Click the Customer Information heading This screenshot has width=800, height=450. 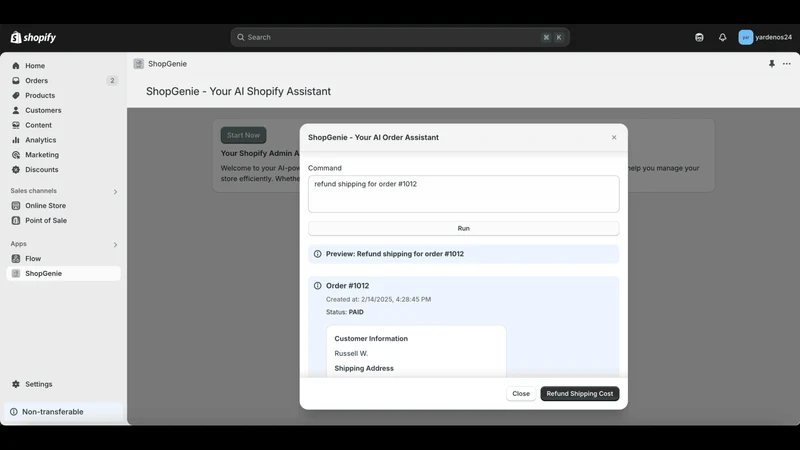click(x=371, y=339)
